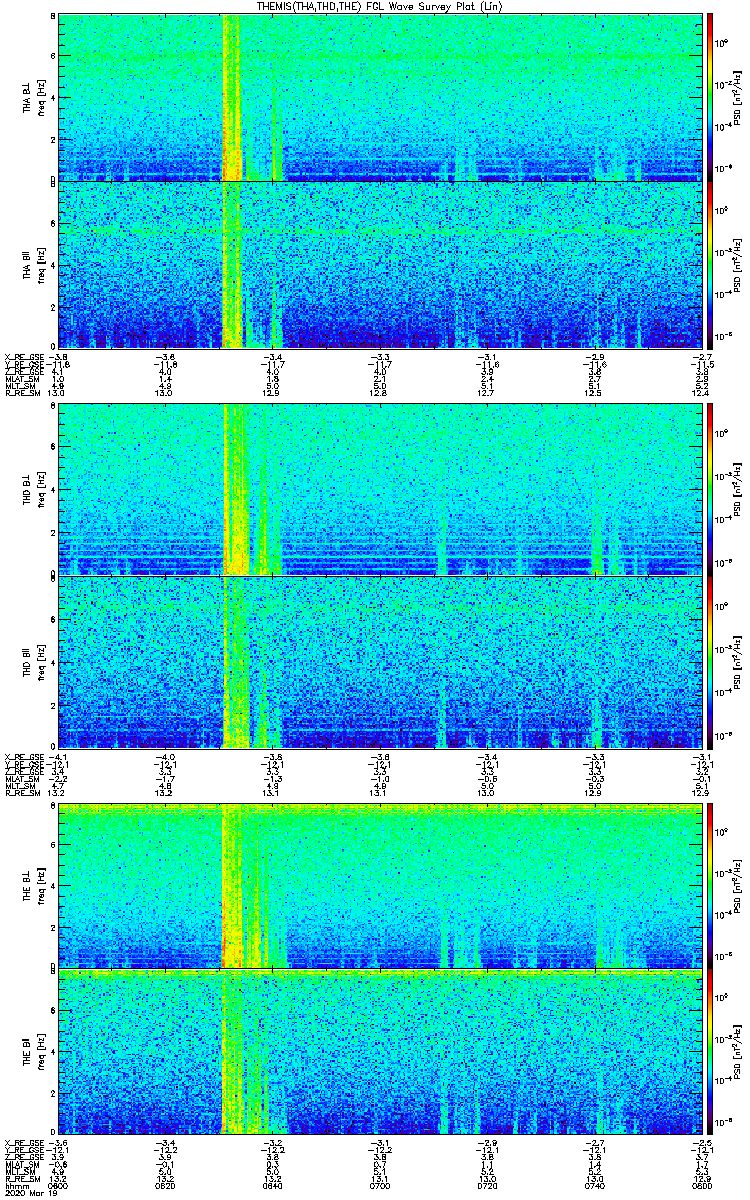Click the 0620 time label on bottom axis

(x=166, y=1185)
